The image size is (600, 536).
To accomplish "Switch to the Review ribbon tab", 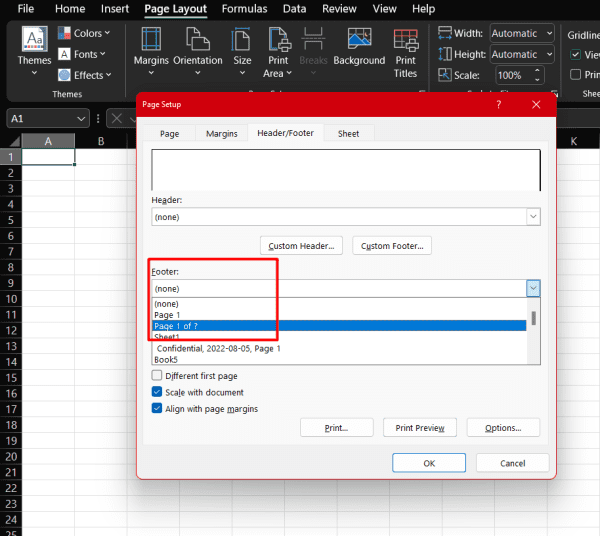I will pyautogui.click(x=339, y=8).
